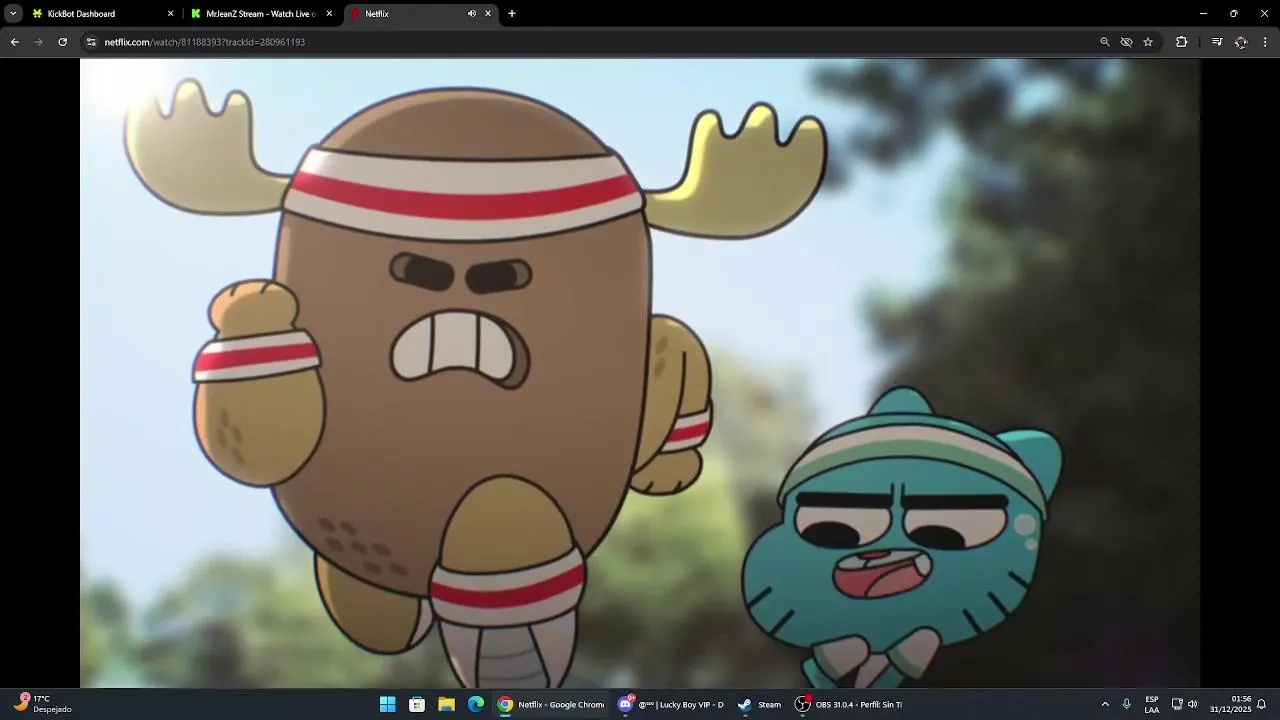This screenshot has height=720, width=1280.
Task: Bookmark this page with the star icon
Action: coord(1148,42)
